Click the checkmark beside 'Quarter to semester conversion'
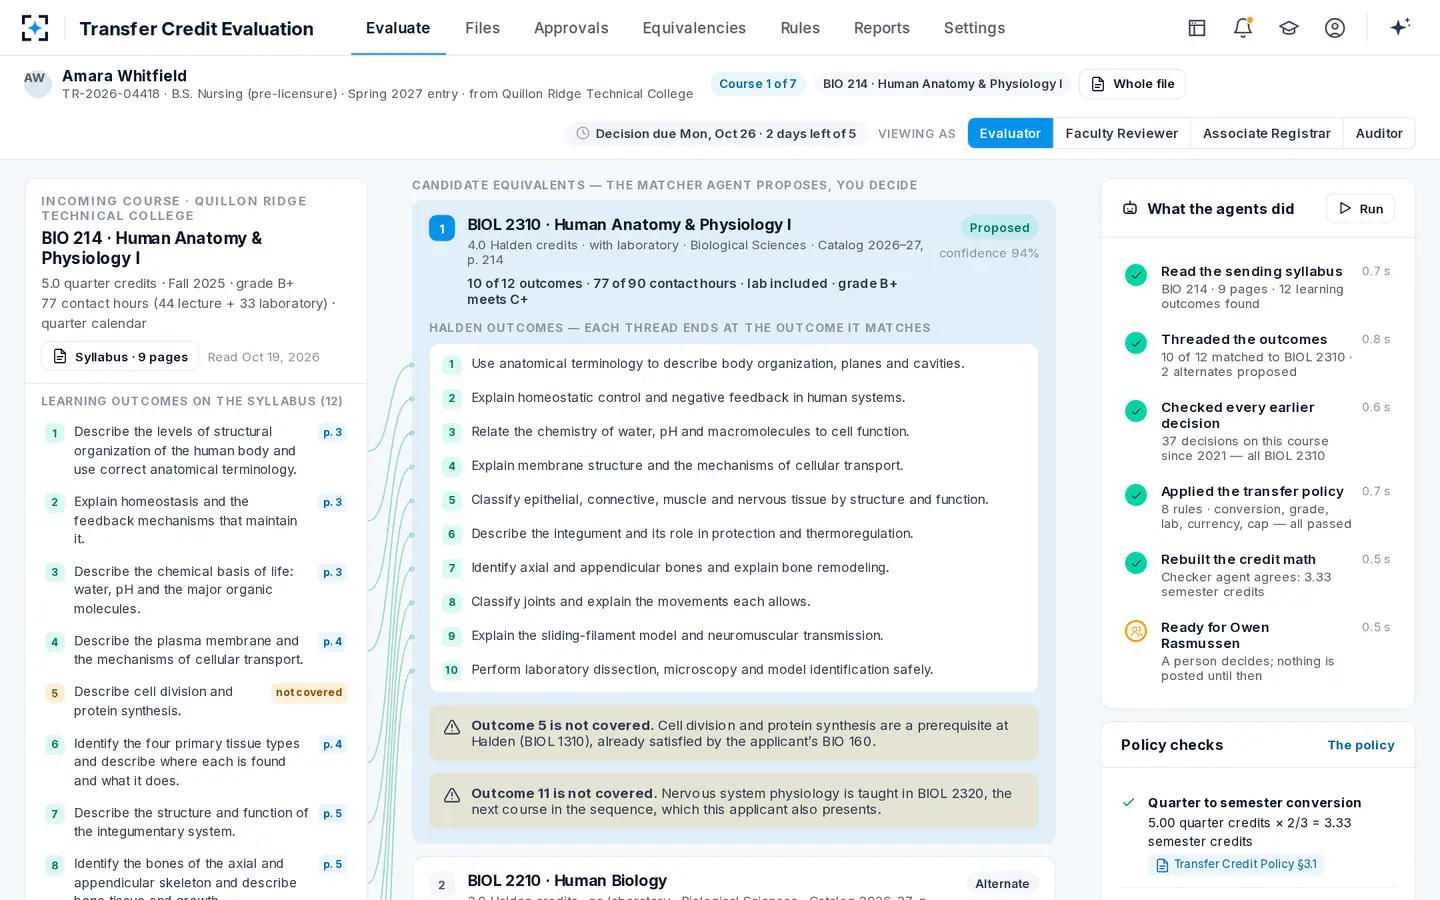Image resolution: width=1440 pixels, height=900 pixels. click(x=1129, y=802)
